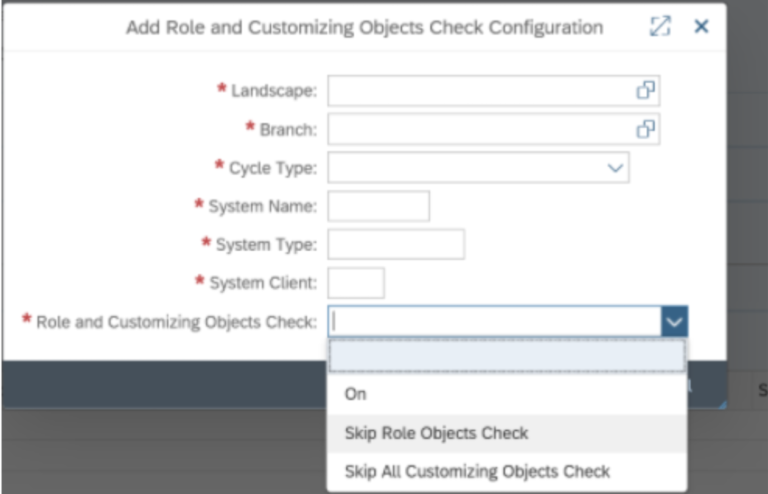
Task: Close the configuration dialog with X icon
Action: 701,26
